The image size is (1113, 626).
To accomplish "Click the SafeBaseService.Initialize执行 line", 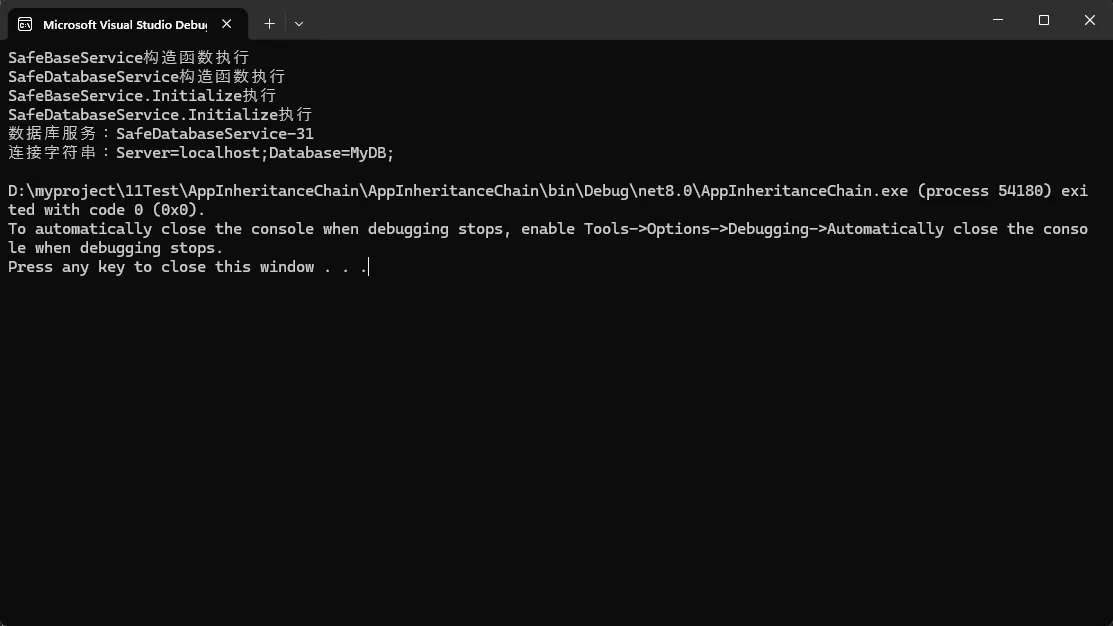I will (142, 96).
